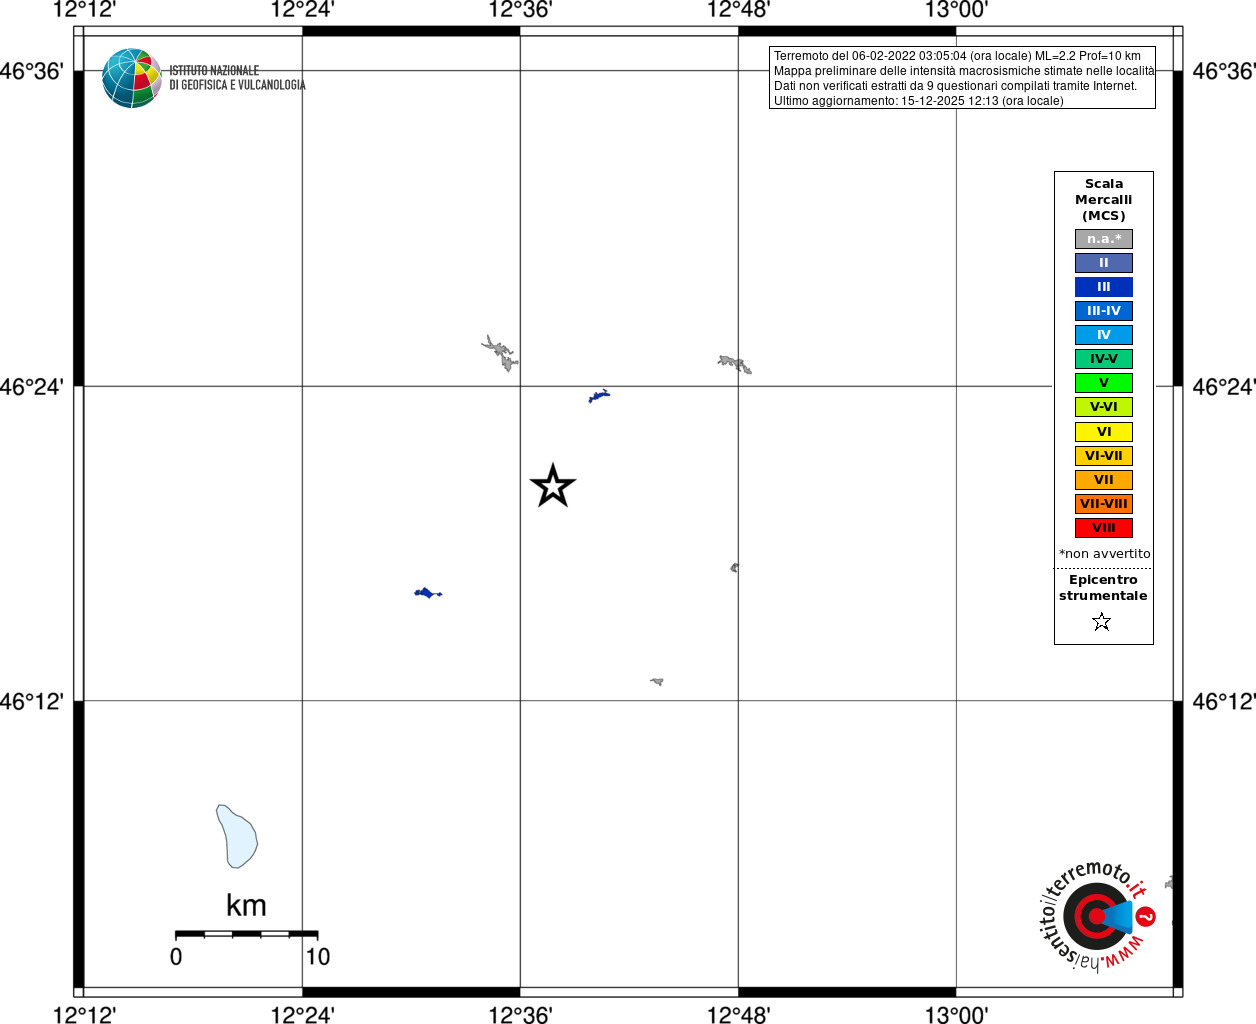
Task: Click the II intensity legend swatch
Action: [1104, 263]
